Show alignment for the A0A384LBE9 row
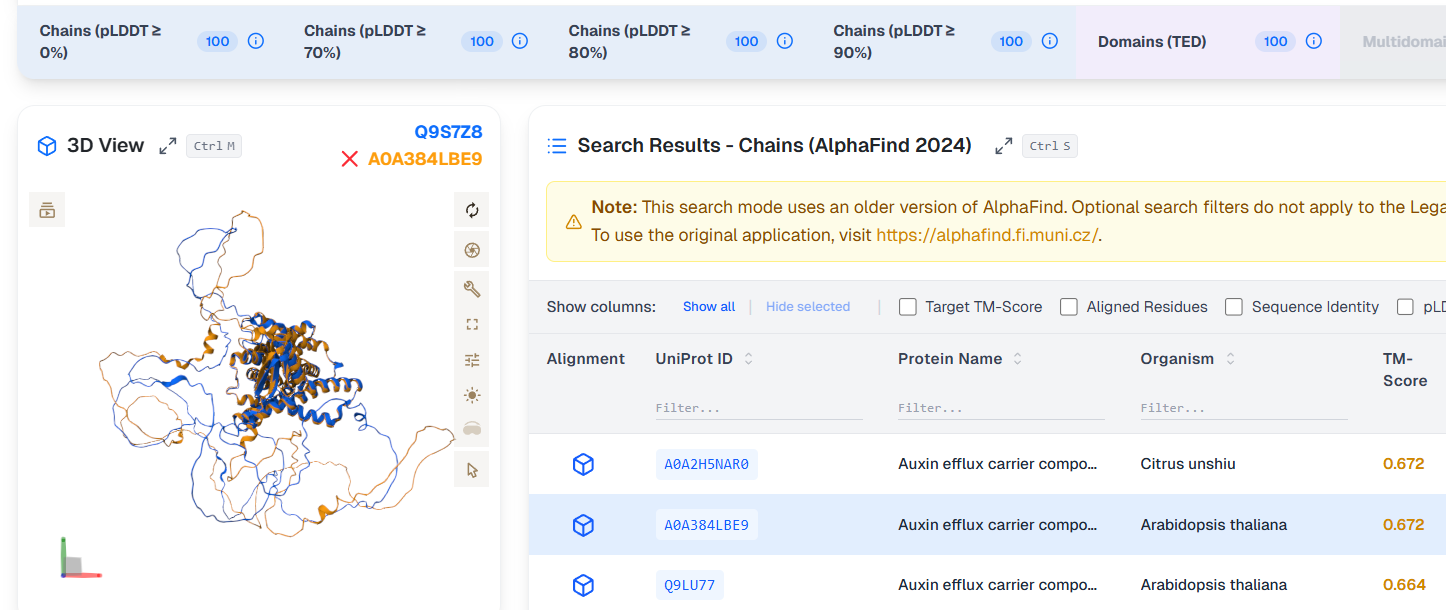 coord(583,525)
